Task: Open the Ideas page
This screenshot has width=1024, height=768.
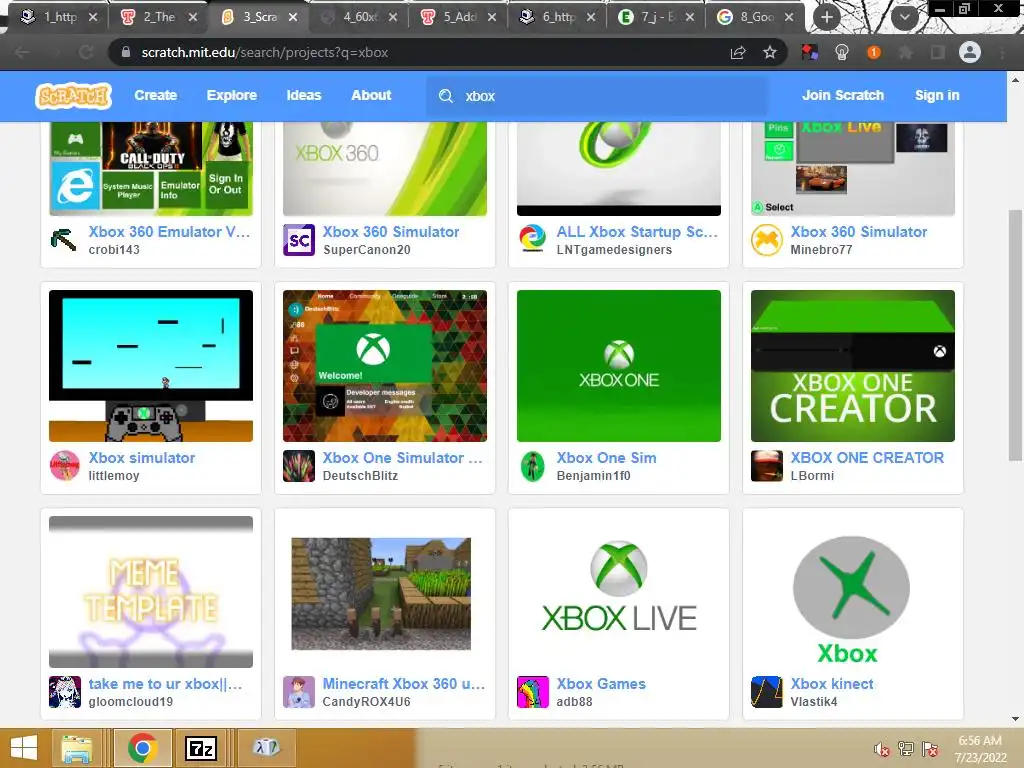Action: click(x=304, y=95)
